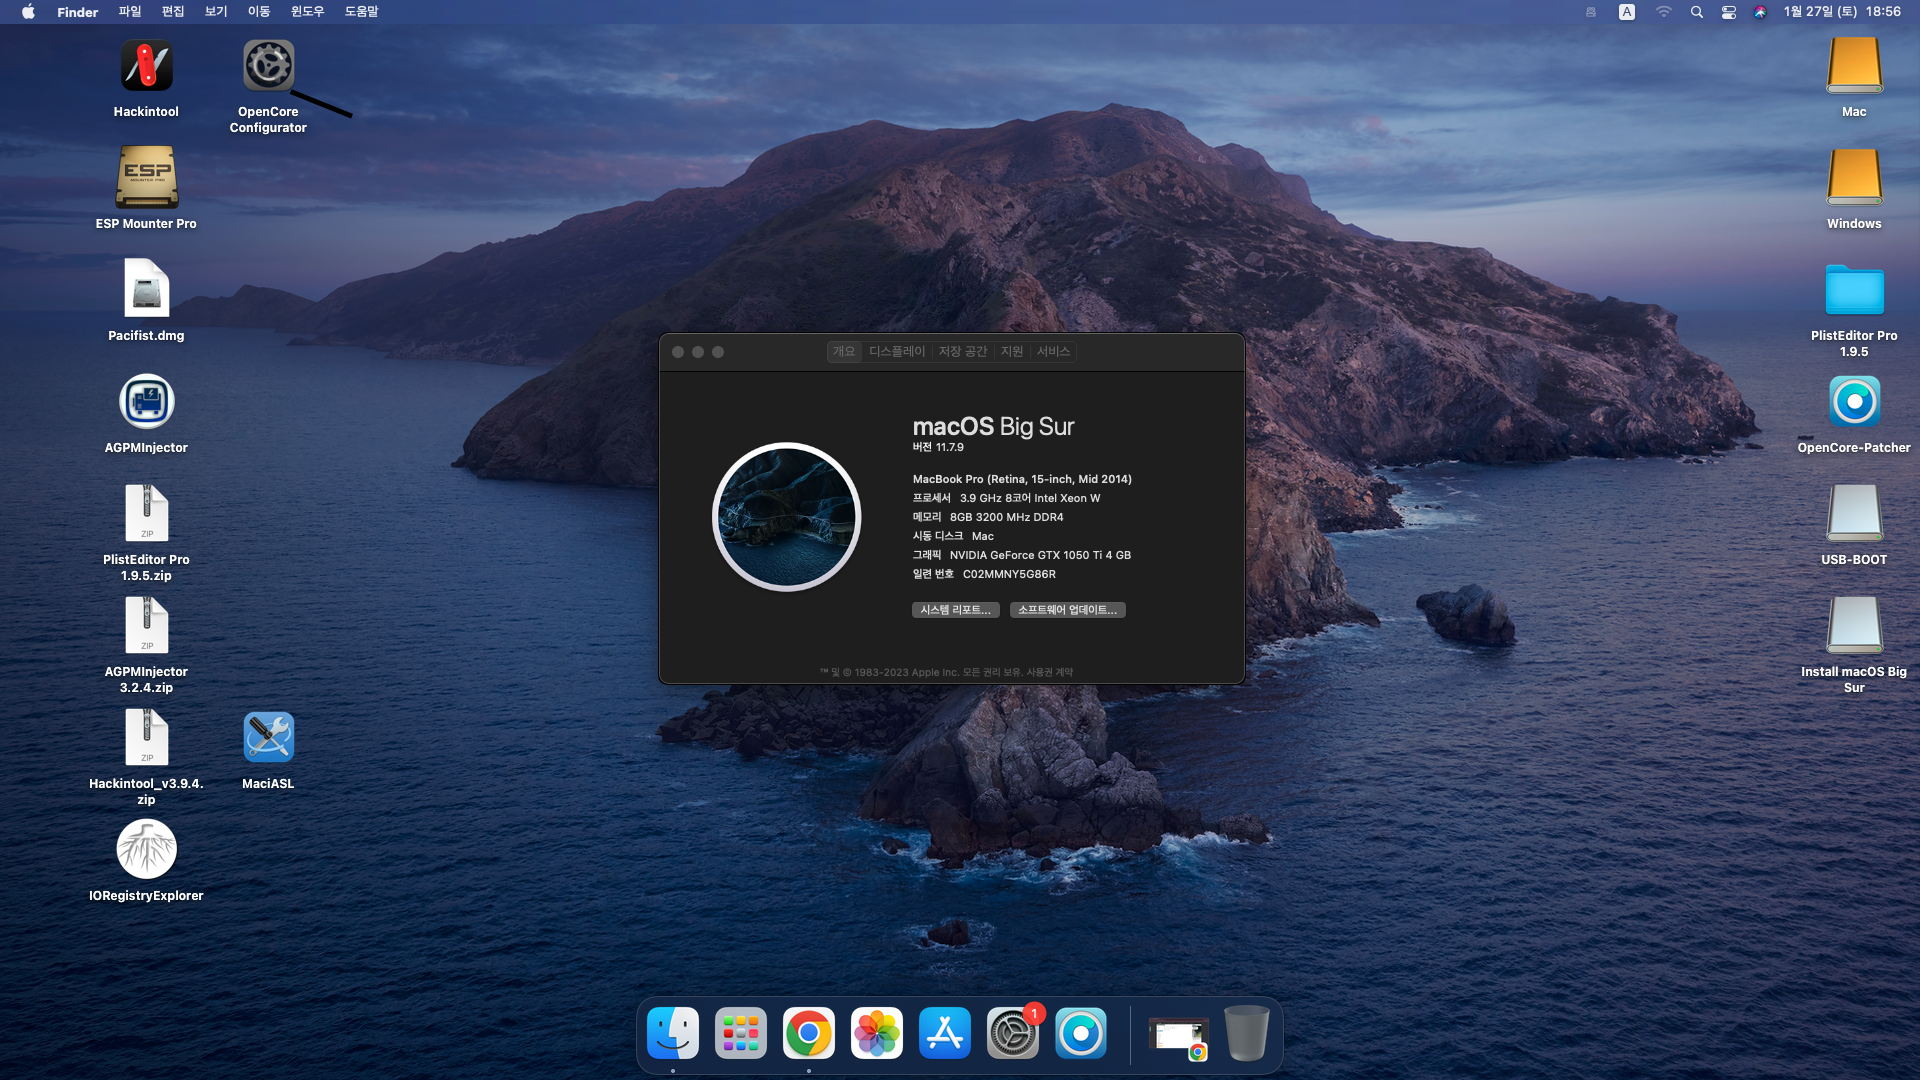Open the date and time notification panel

(1842, 12)
